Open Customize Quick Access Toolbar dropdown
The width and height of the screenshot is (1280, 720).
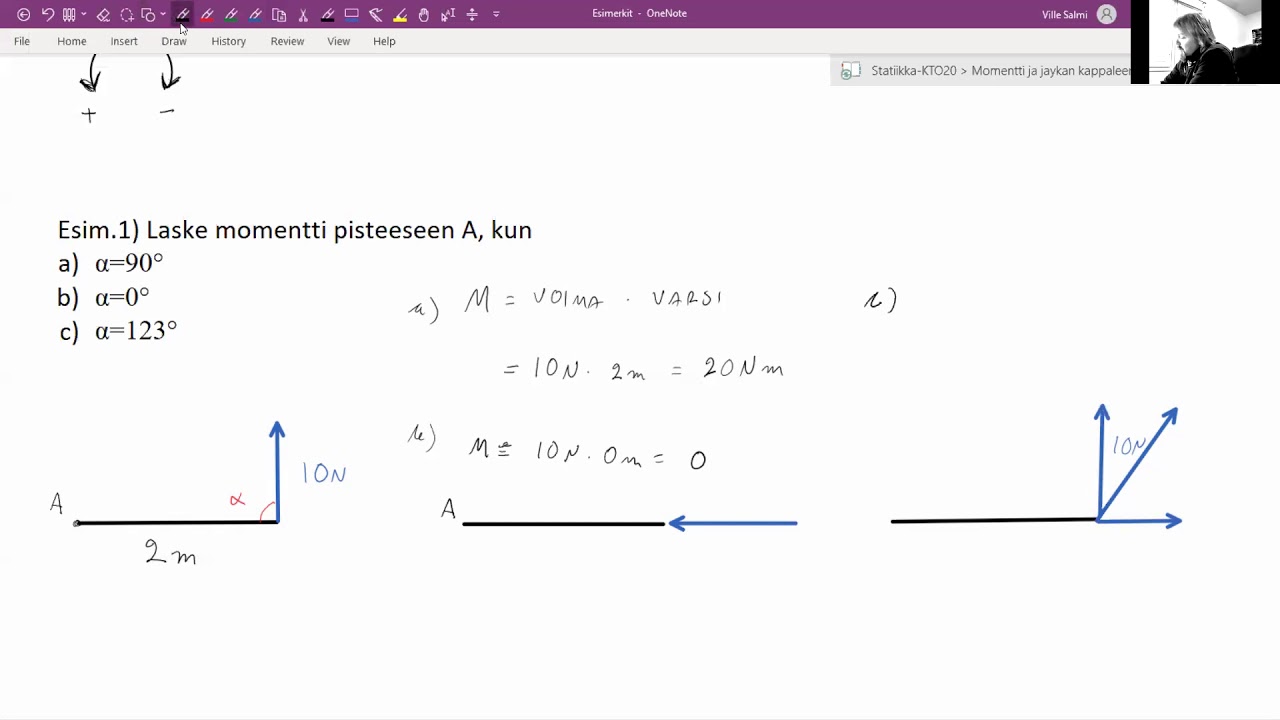(496, 14)
